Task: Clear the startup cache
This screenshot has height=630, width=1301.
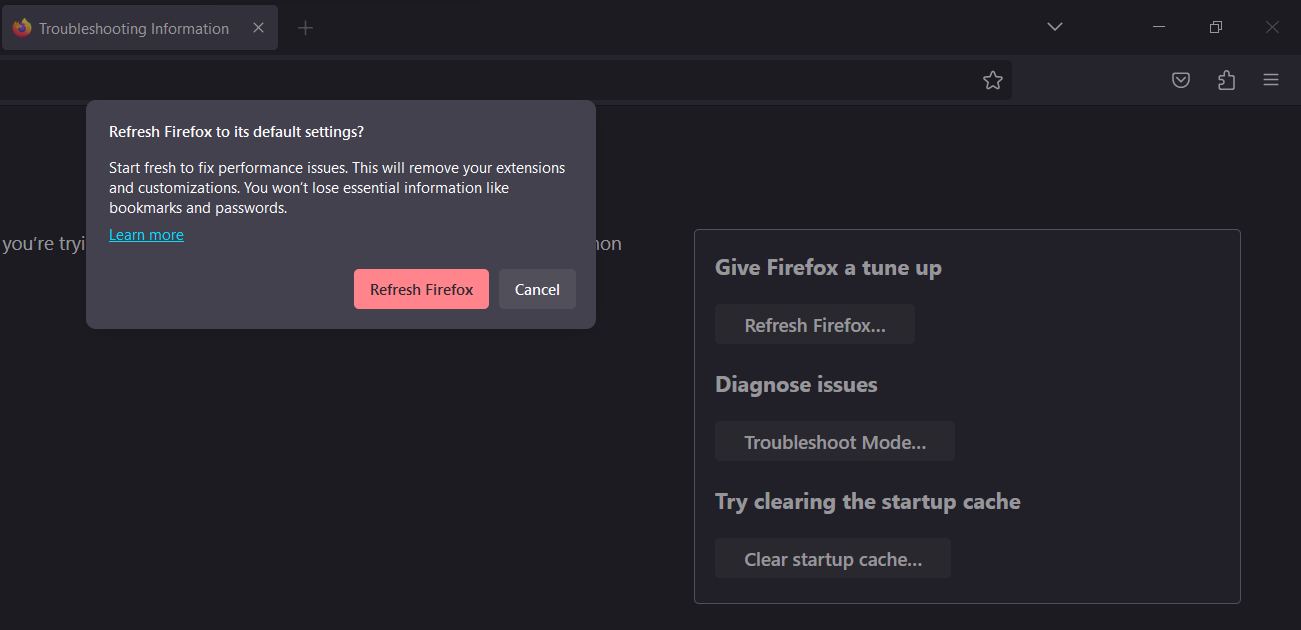Action: [x=832, y=558]
